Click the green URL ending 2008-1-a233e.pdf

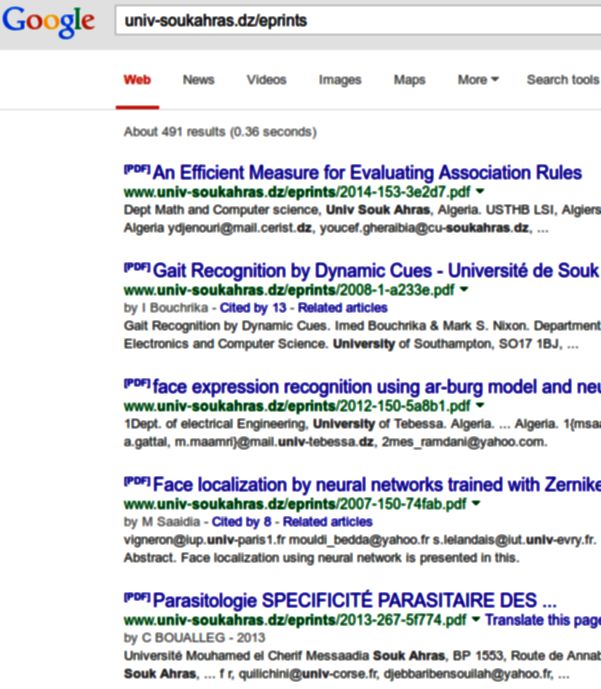click(289, 290)
